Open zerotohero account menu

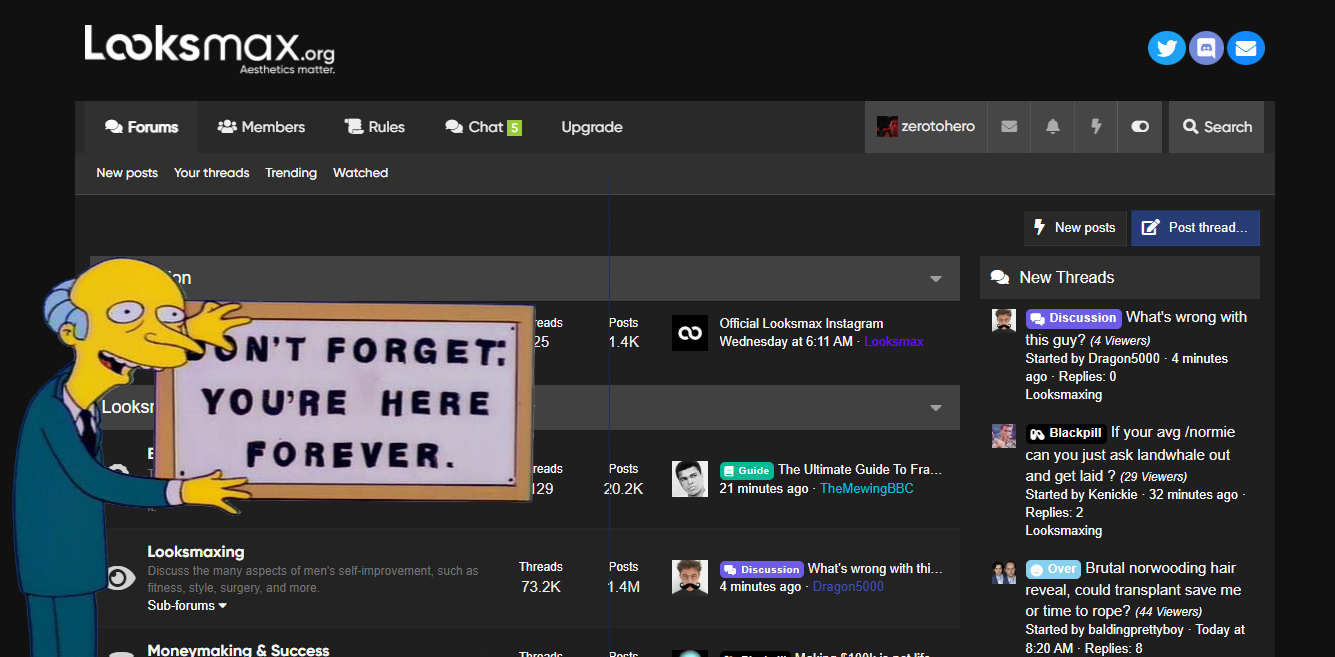(926, 127)
